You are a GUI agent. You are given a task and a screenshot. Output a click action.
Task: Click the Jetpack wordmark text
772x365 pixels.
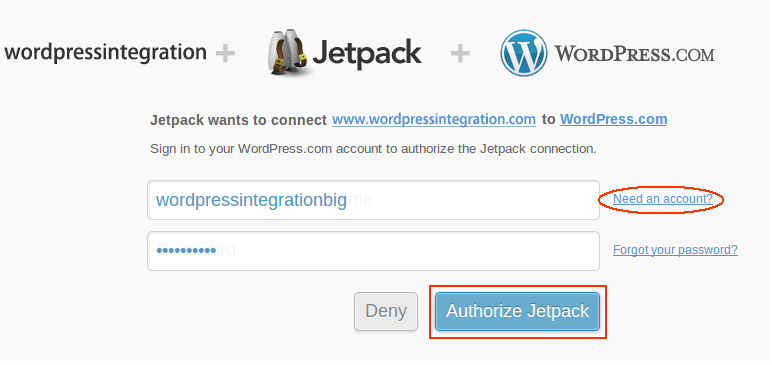pos(367,53)
